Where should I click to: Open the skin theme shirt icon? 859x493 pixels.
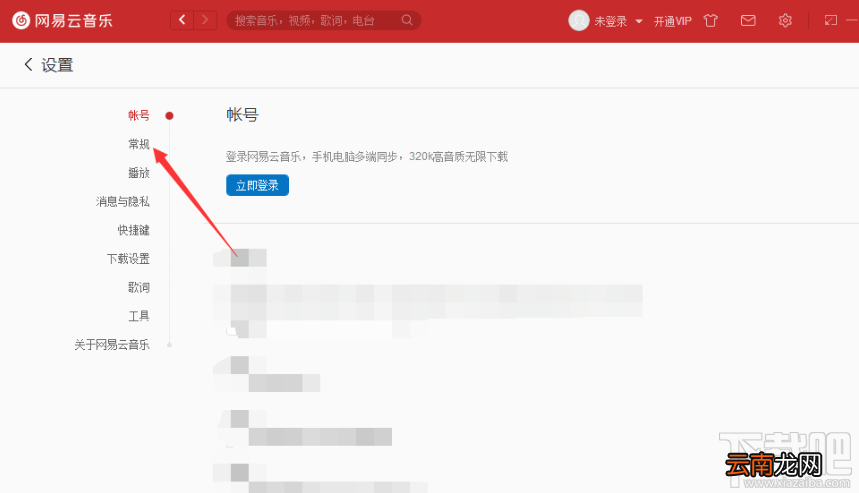point(711,21)
